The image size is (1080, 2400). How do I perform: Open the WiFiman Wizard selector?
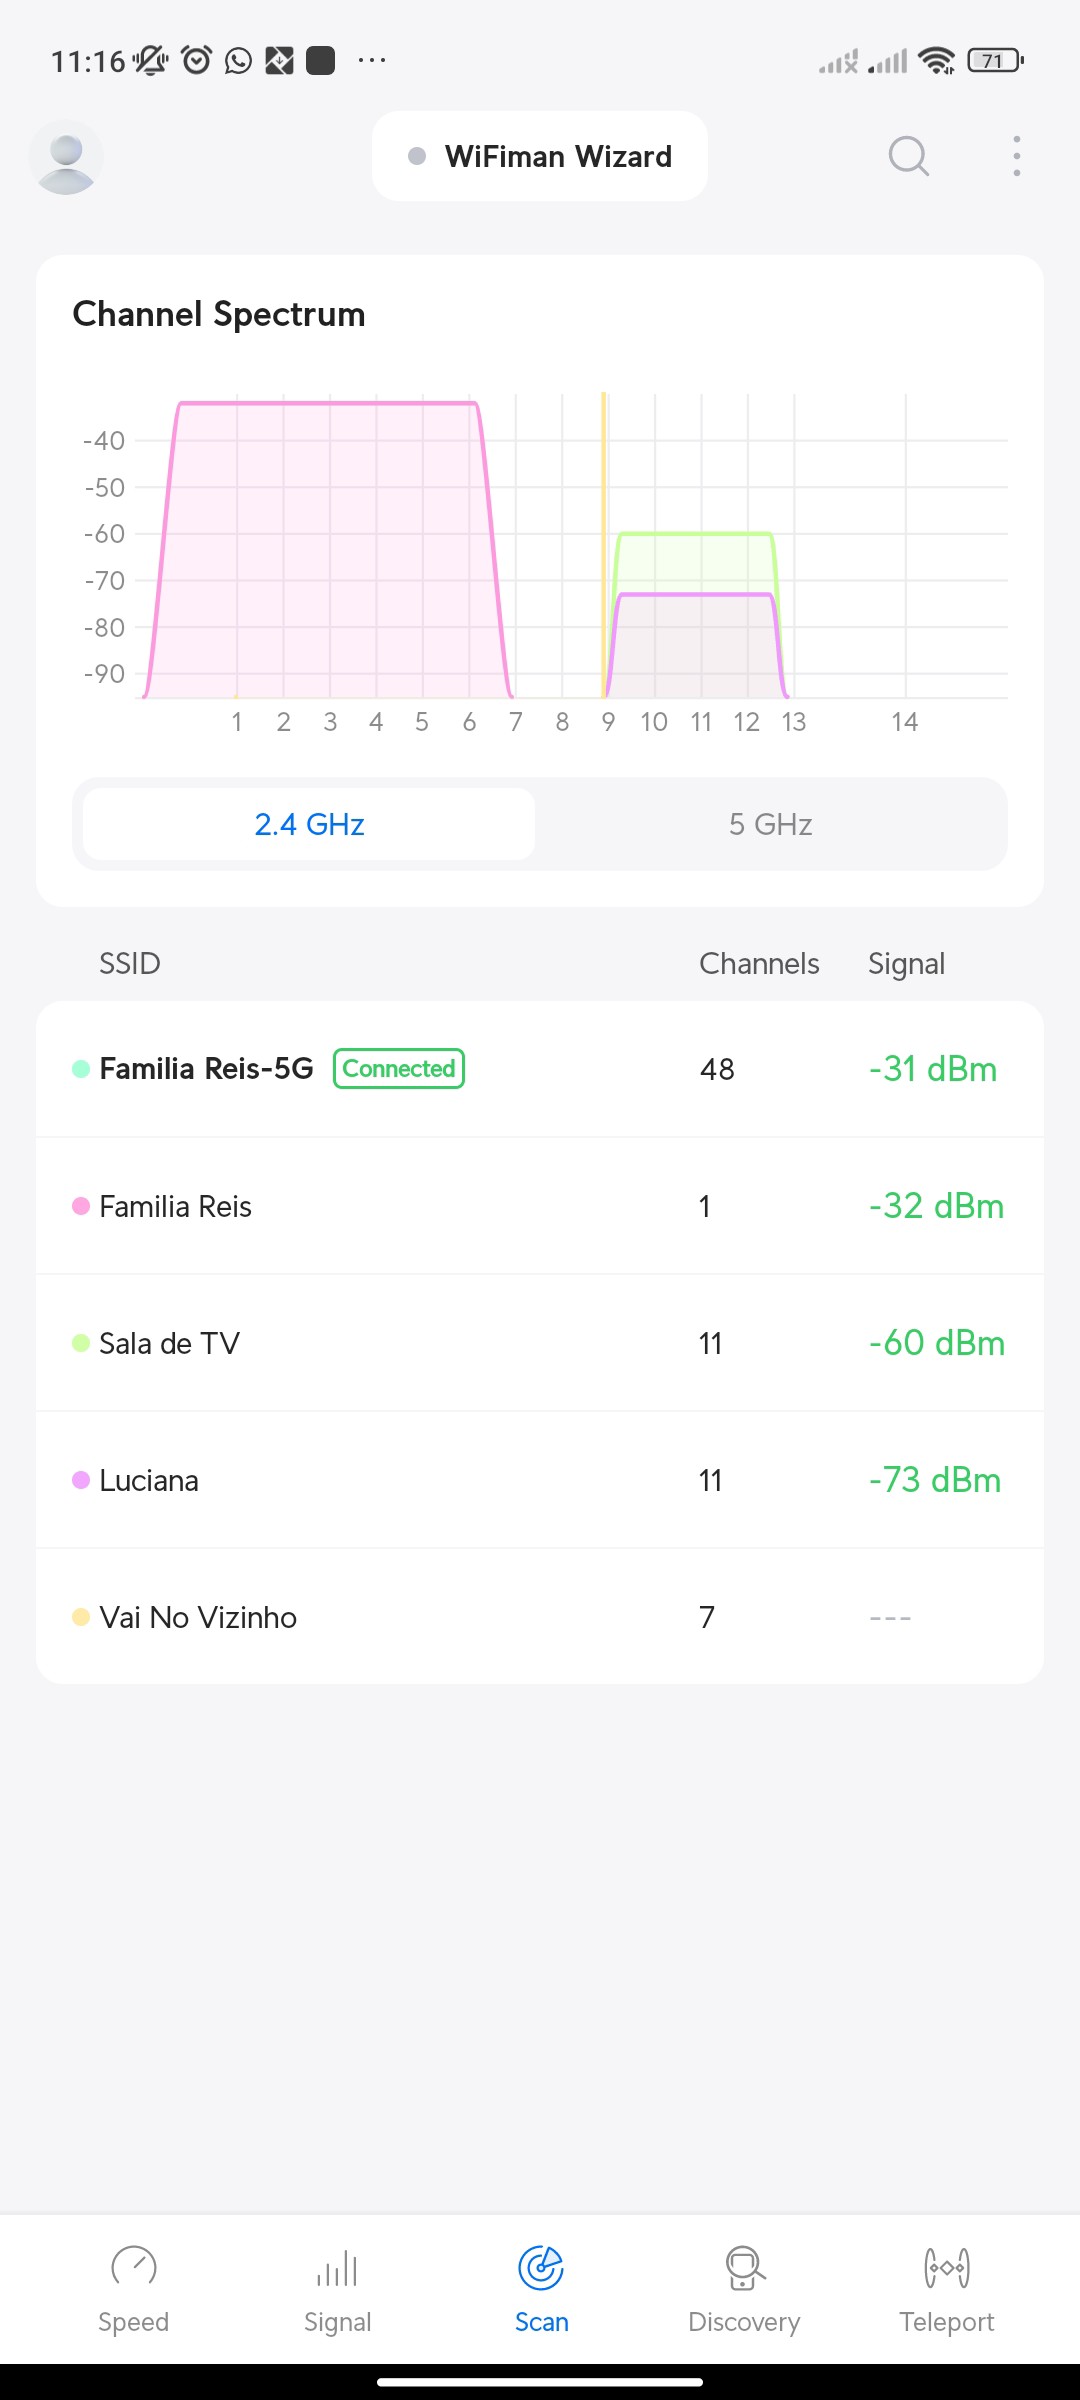[540, 156]
